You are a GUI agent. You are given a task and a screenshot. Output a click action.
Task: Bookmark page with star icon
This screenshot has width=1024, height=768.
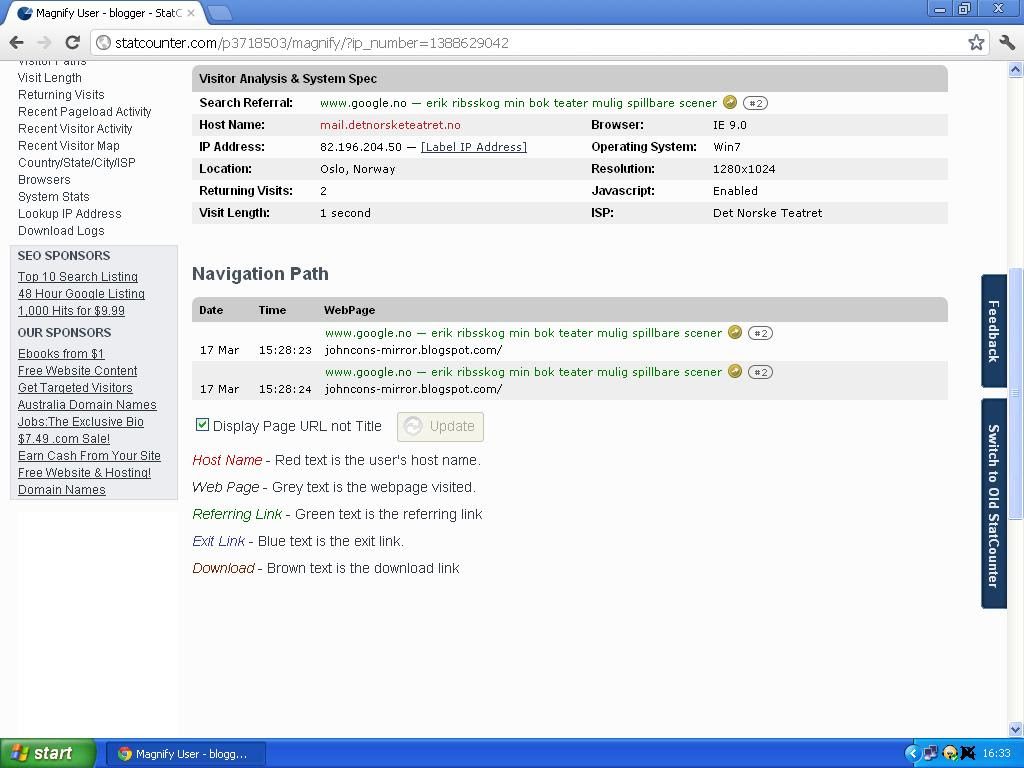pyautogui.click(x=976, y=43)
